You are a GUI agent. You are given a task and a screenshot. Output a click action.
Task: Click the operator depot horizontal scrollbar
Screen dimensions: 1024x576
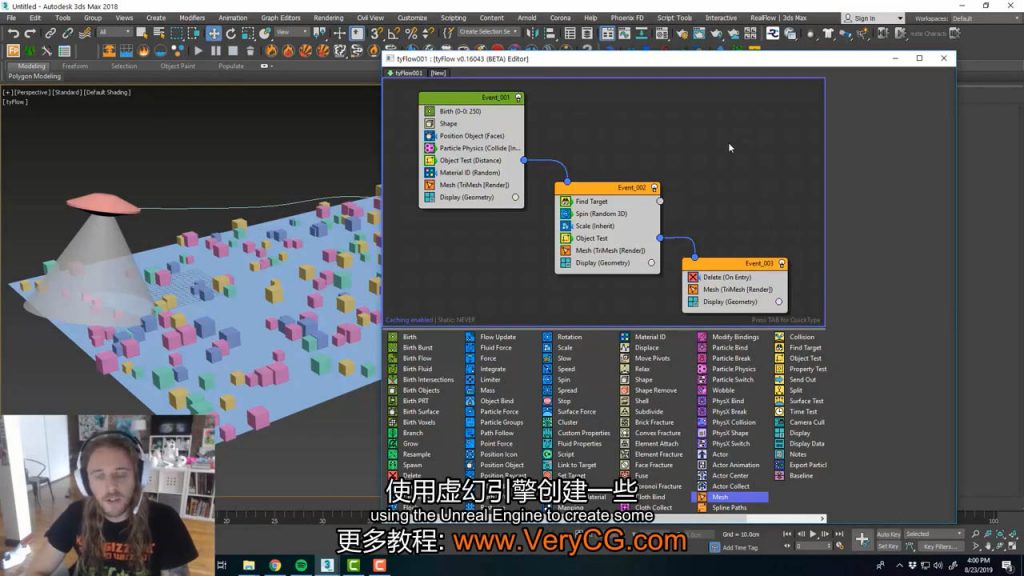click(x=603, y=519)
